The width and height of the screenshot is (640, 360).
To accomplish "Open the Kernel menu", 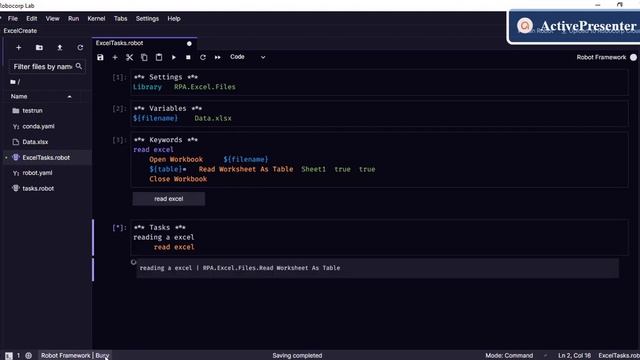I will tap(96, 19).
